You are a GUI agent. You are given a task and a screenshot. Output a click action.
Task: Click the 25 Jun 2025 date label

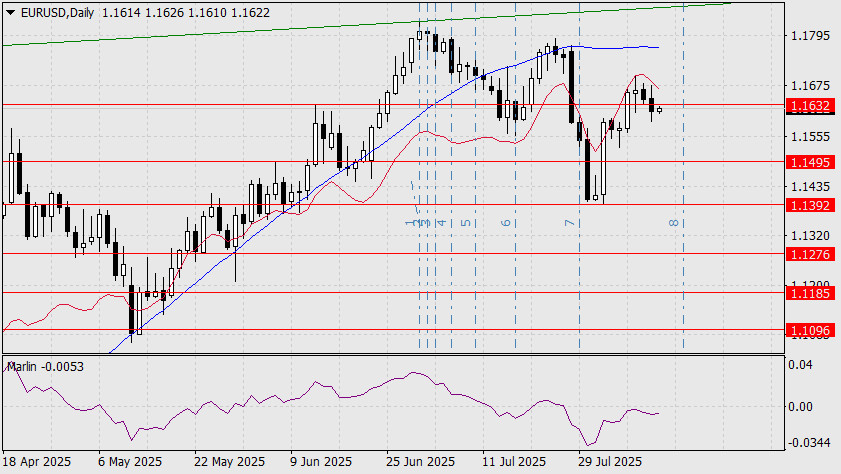420,462
